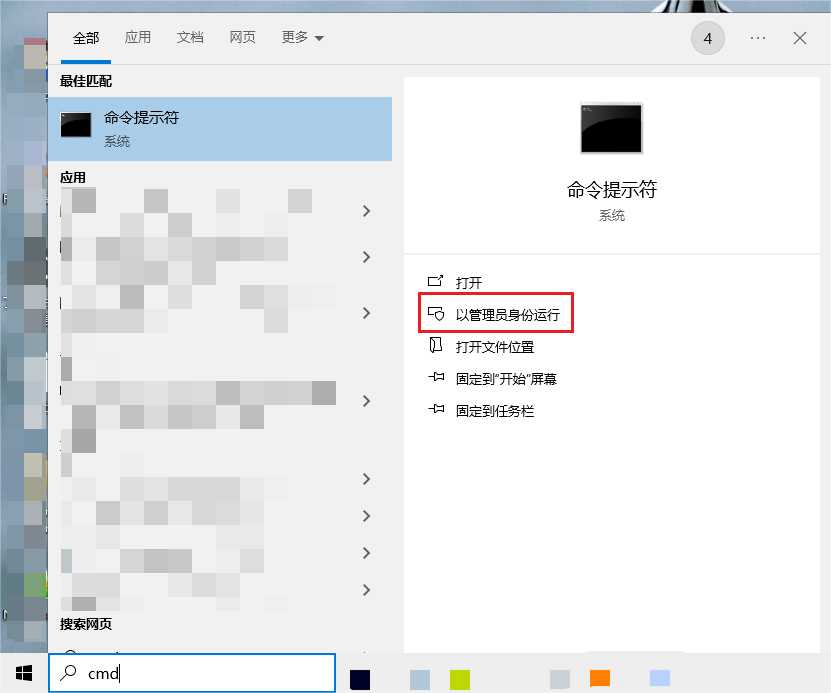Viewport: 831px width, 693px height.
Task: Click the open-window icon beside 打开
Action: (x=436, y=281)
